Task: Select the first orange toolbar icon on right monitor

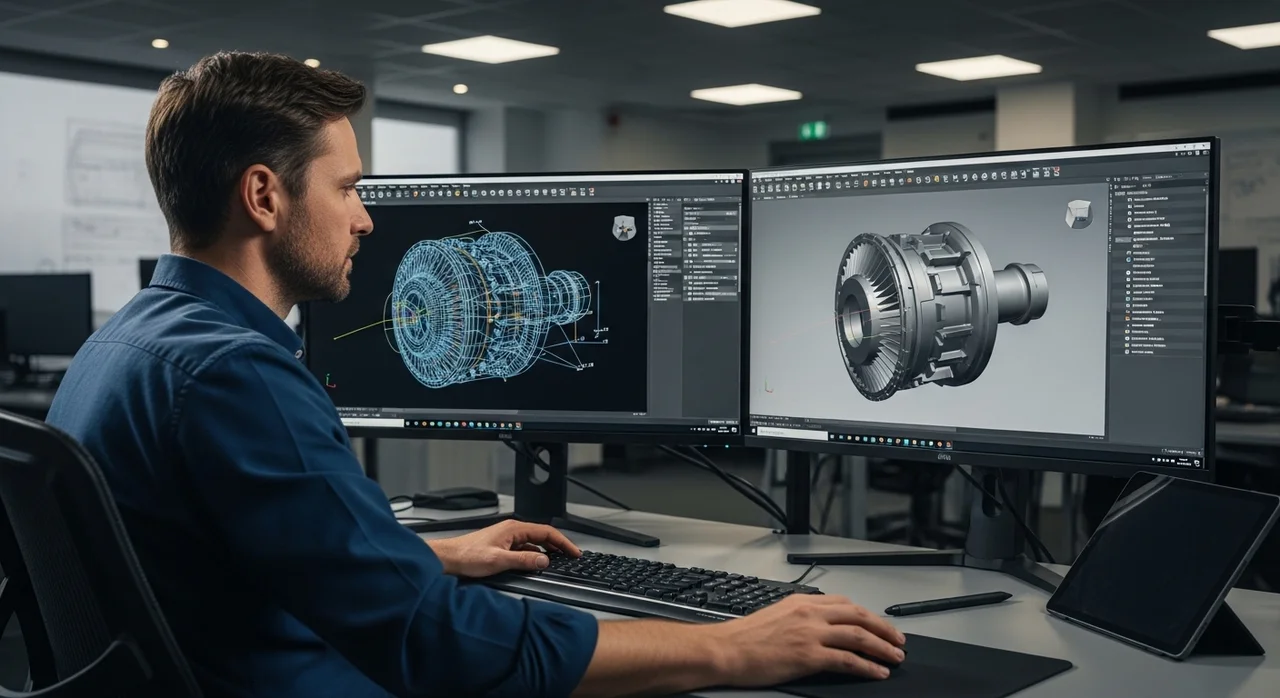Action: 868,184
